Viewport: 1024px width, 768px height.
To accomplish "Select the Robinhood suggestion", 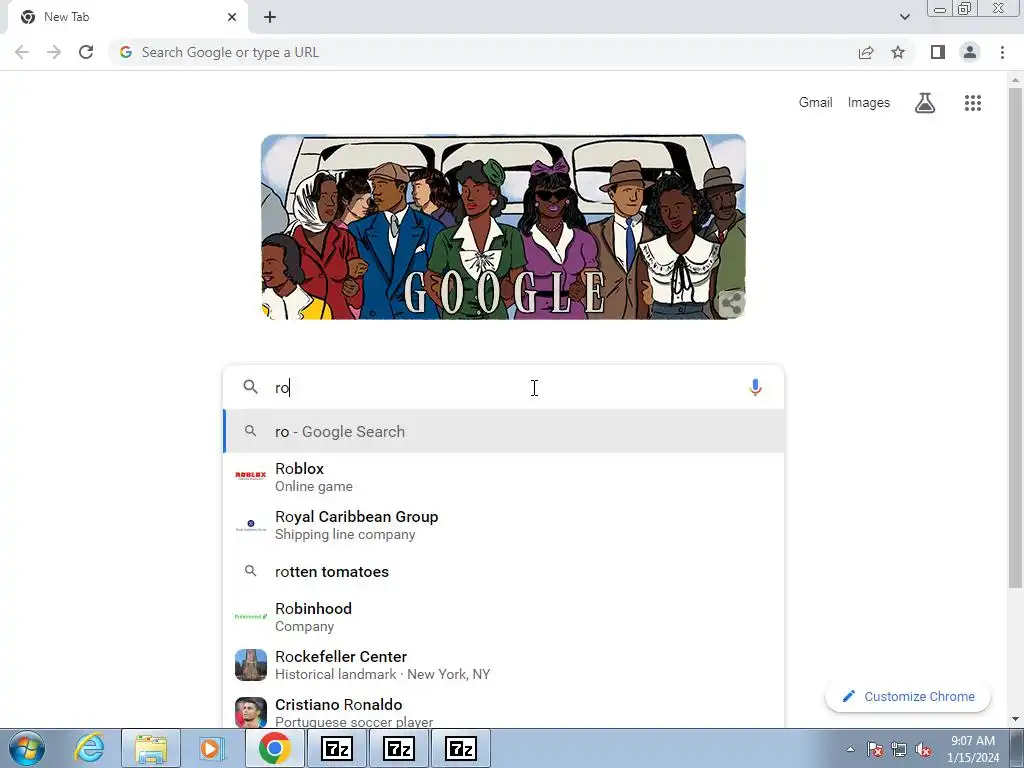I will 503,616.
